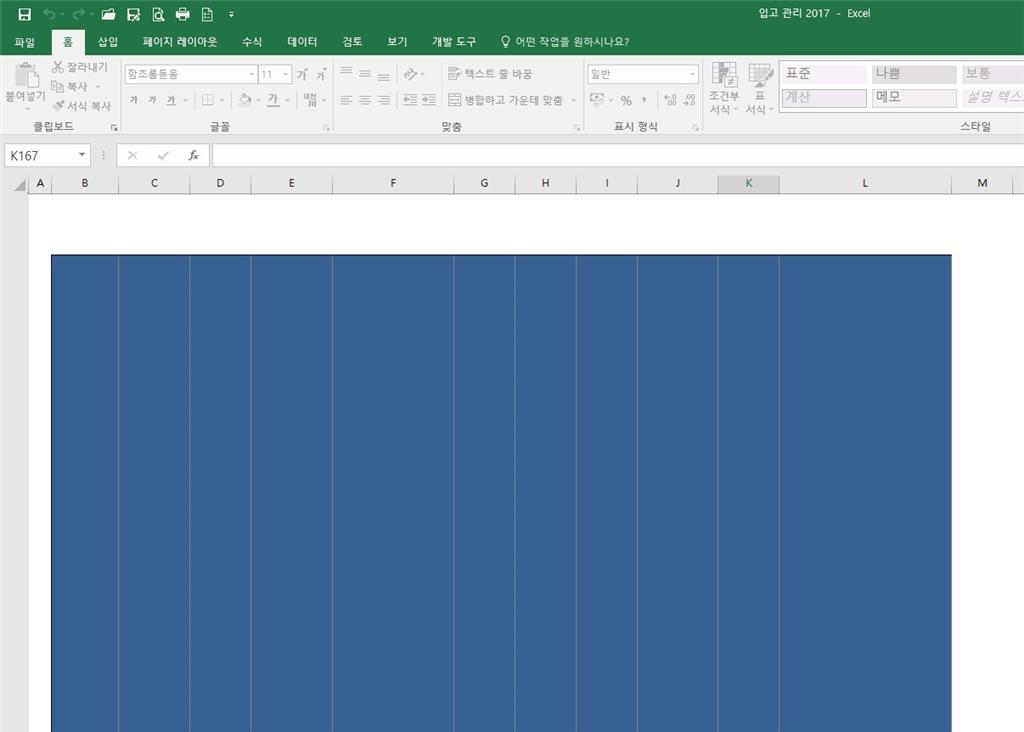
Task: Click the text orientation icon
Action: click(x=409, y=74)
